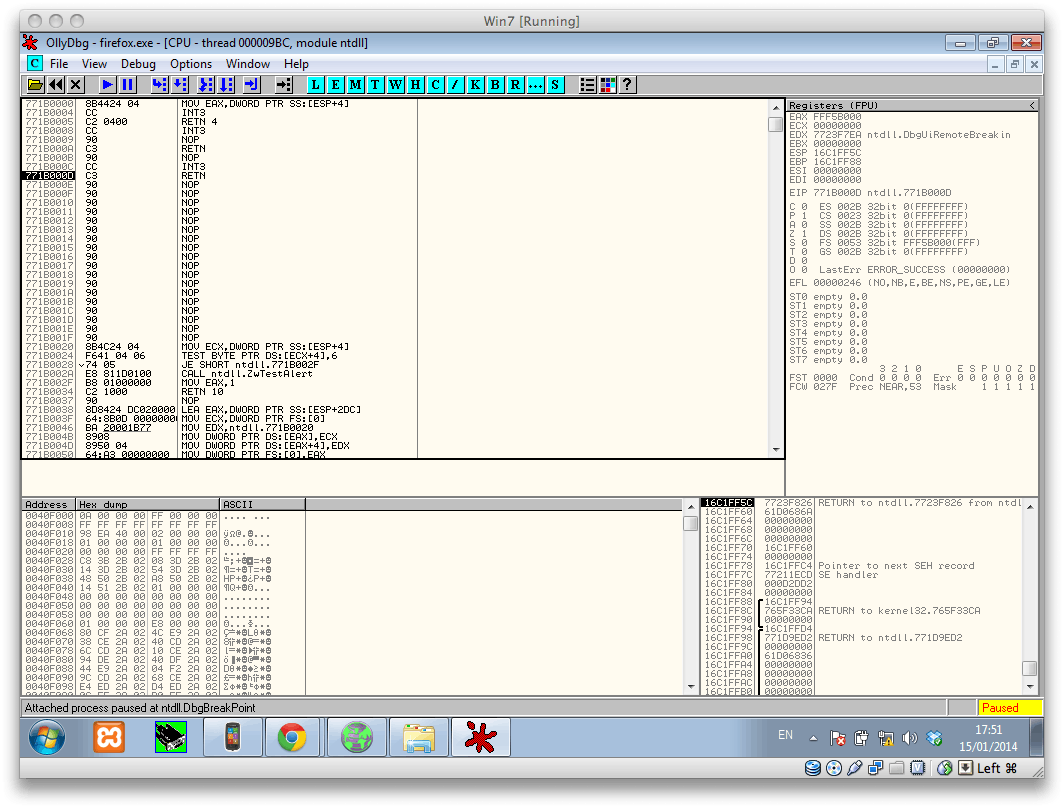Screen dimensions: 1064x808
Task: Click stack pane scroll down arrow
Action: 1029,687
